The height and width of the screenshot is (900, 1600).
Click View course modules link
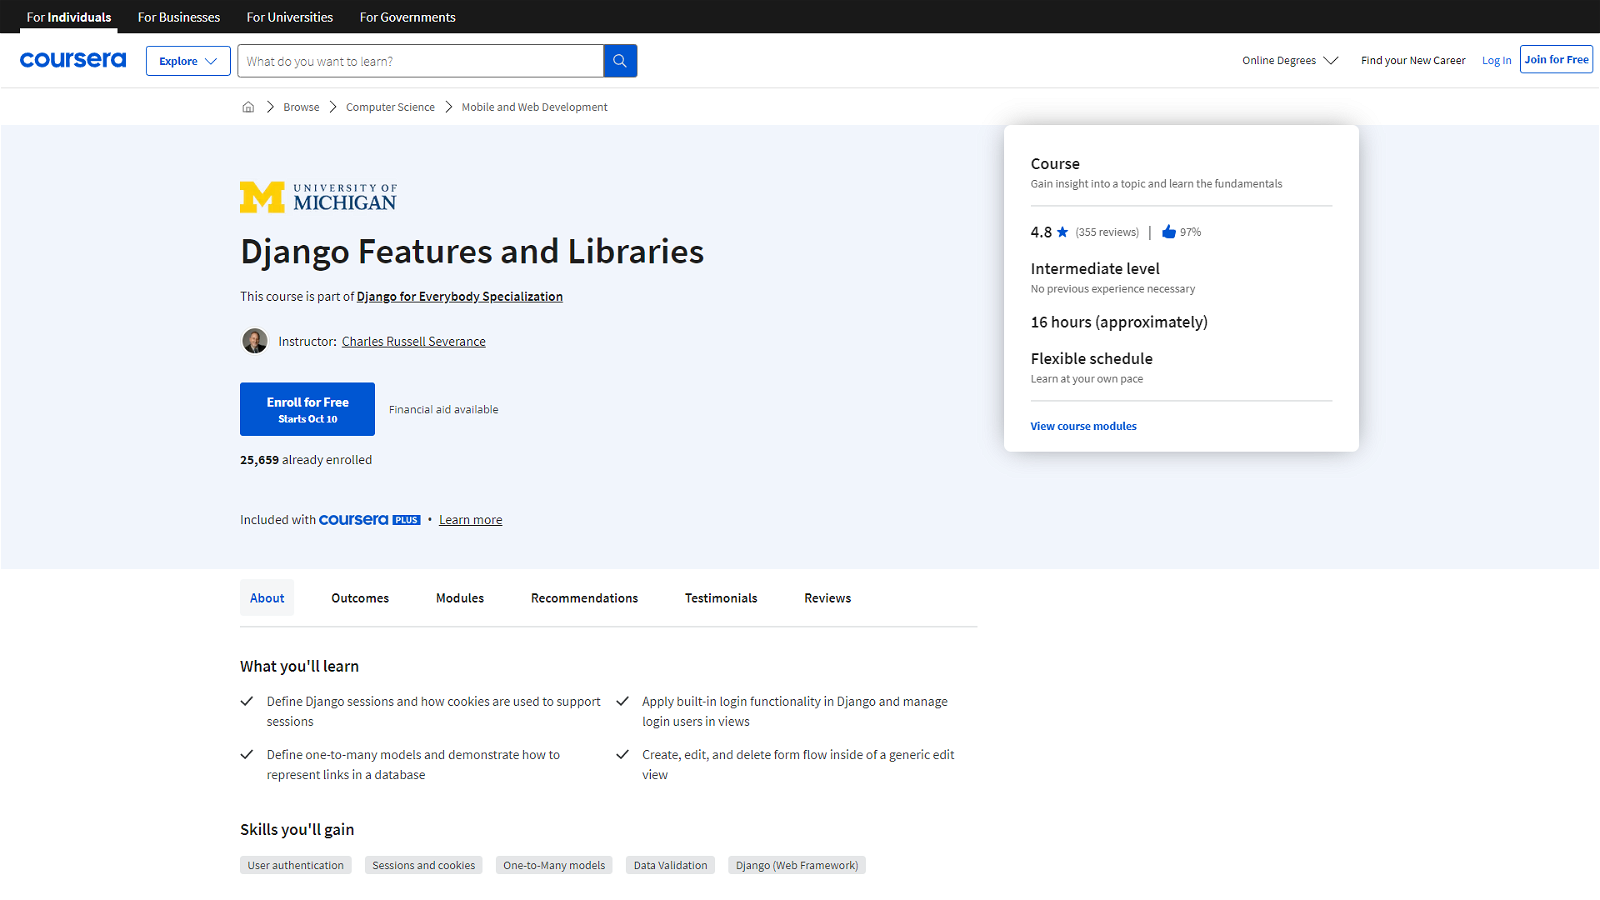(x=1084, y=426)
